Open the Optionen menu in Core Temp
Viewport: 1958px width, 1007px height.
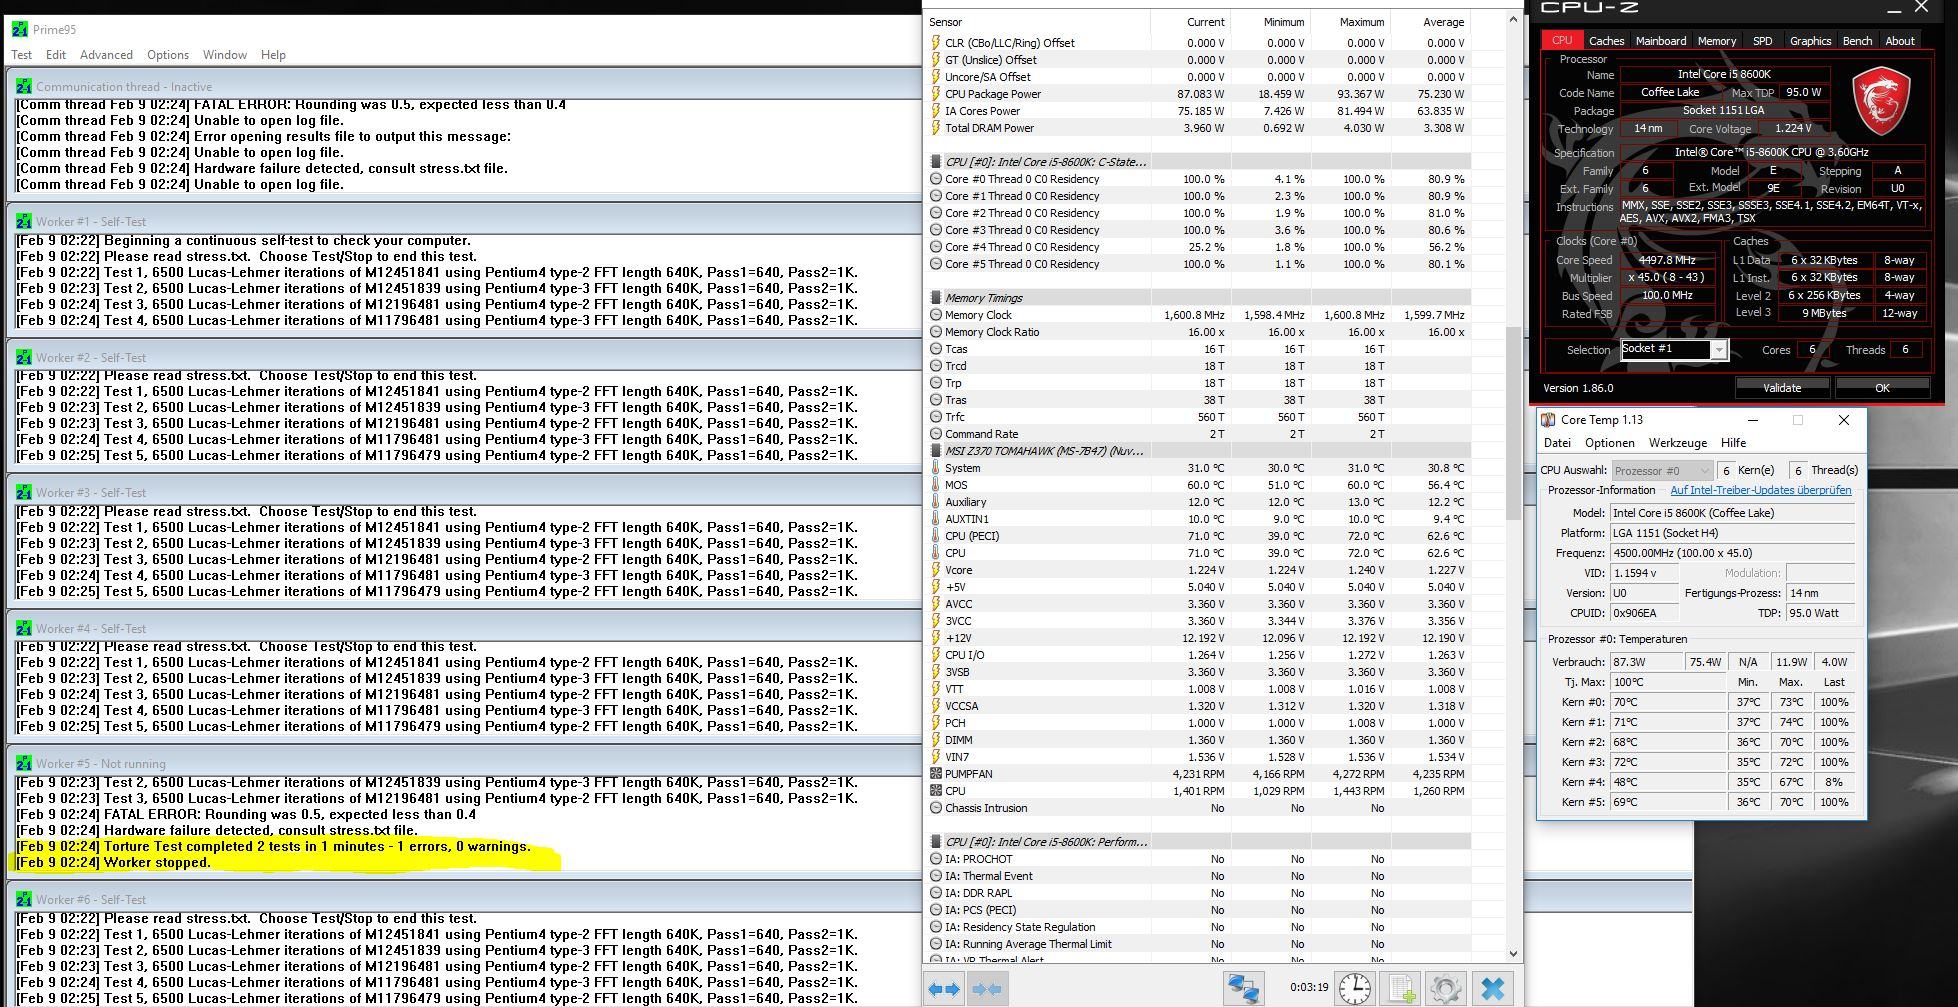[1609, 443]
